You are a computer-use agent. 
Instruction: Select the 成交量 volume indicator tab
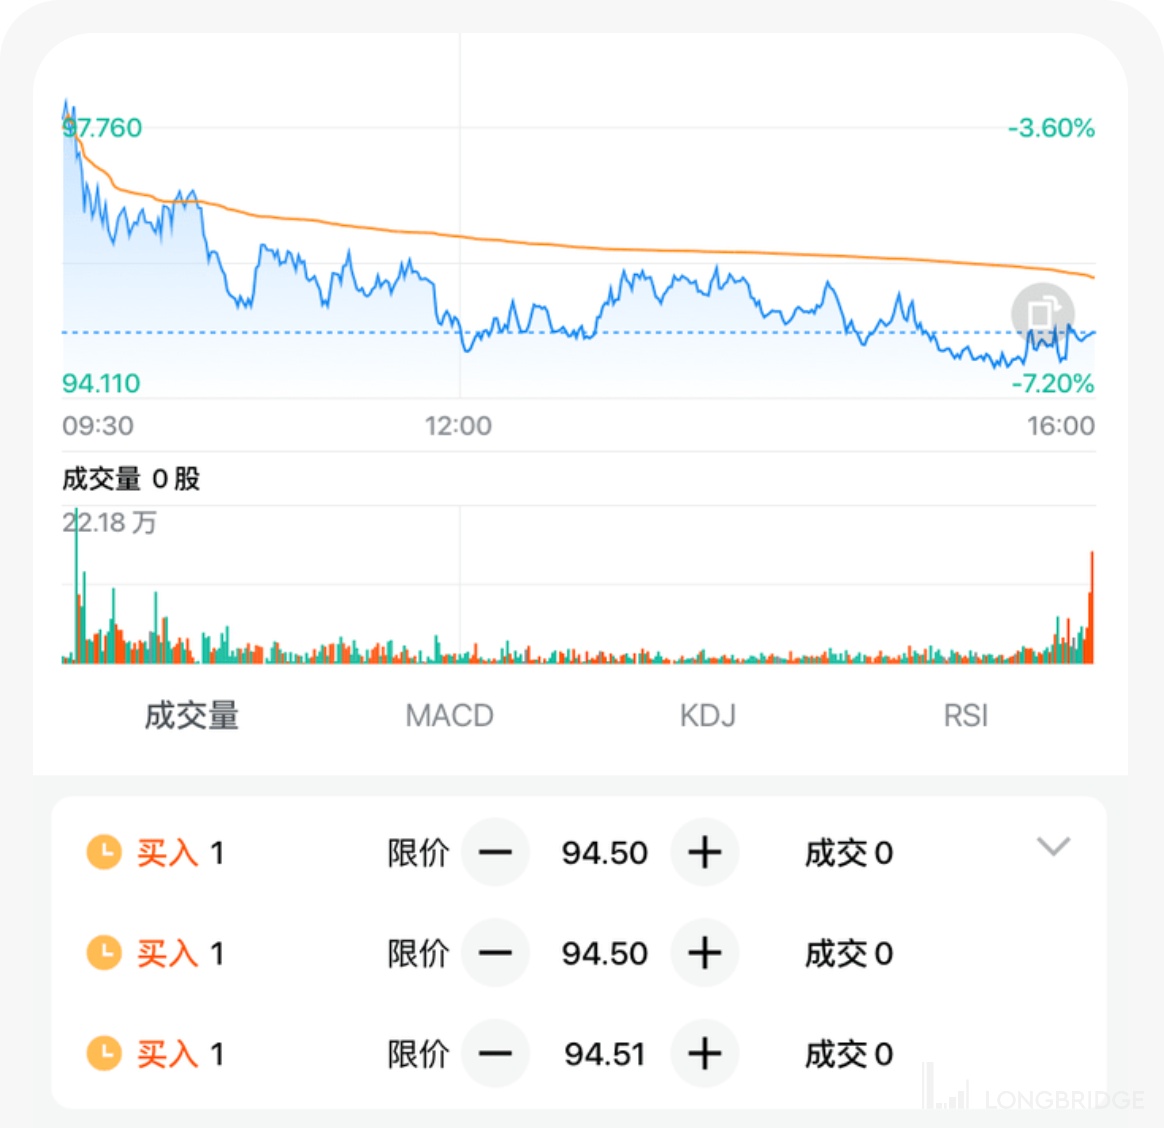point(191,716)
